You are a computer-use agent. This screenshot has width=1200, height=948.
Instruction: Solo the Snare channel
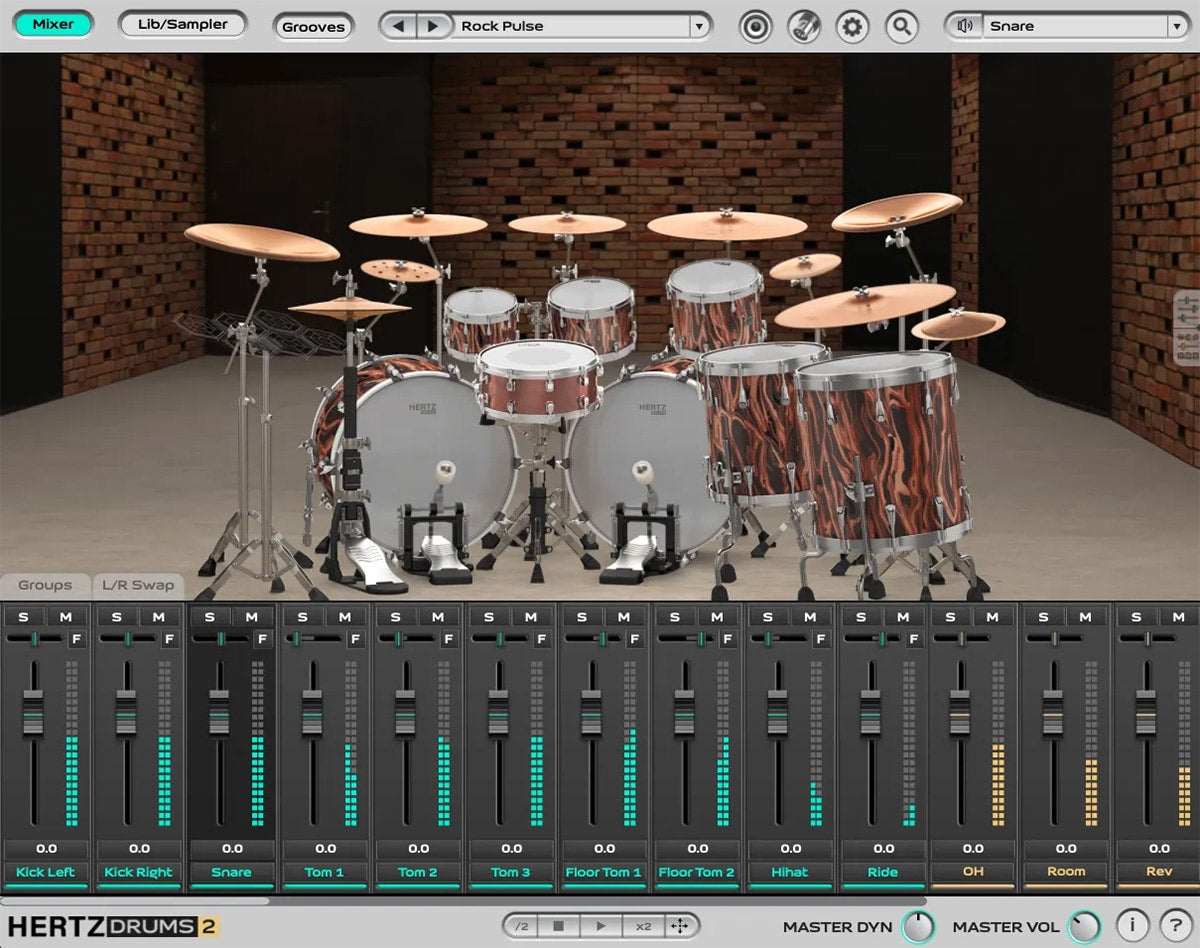(x=209, y=617)
